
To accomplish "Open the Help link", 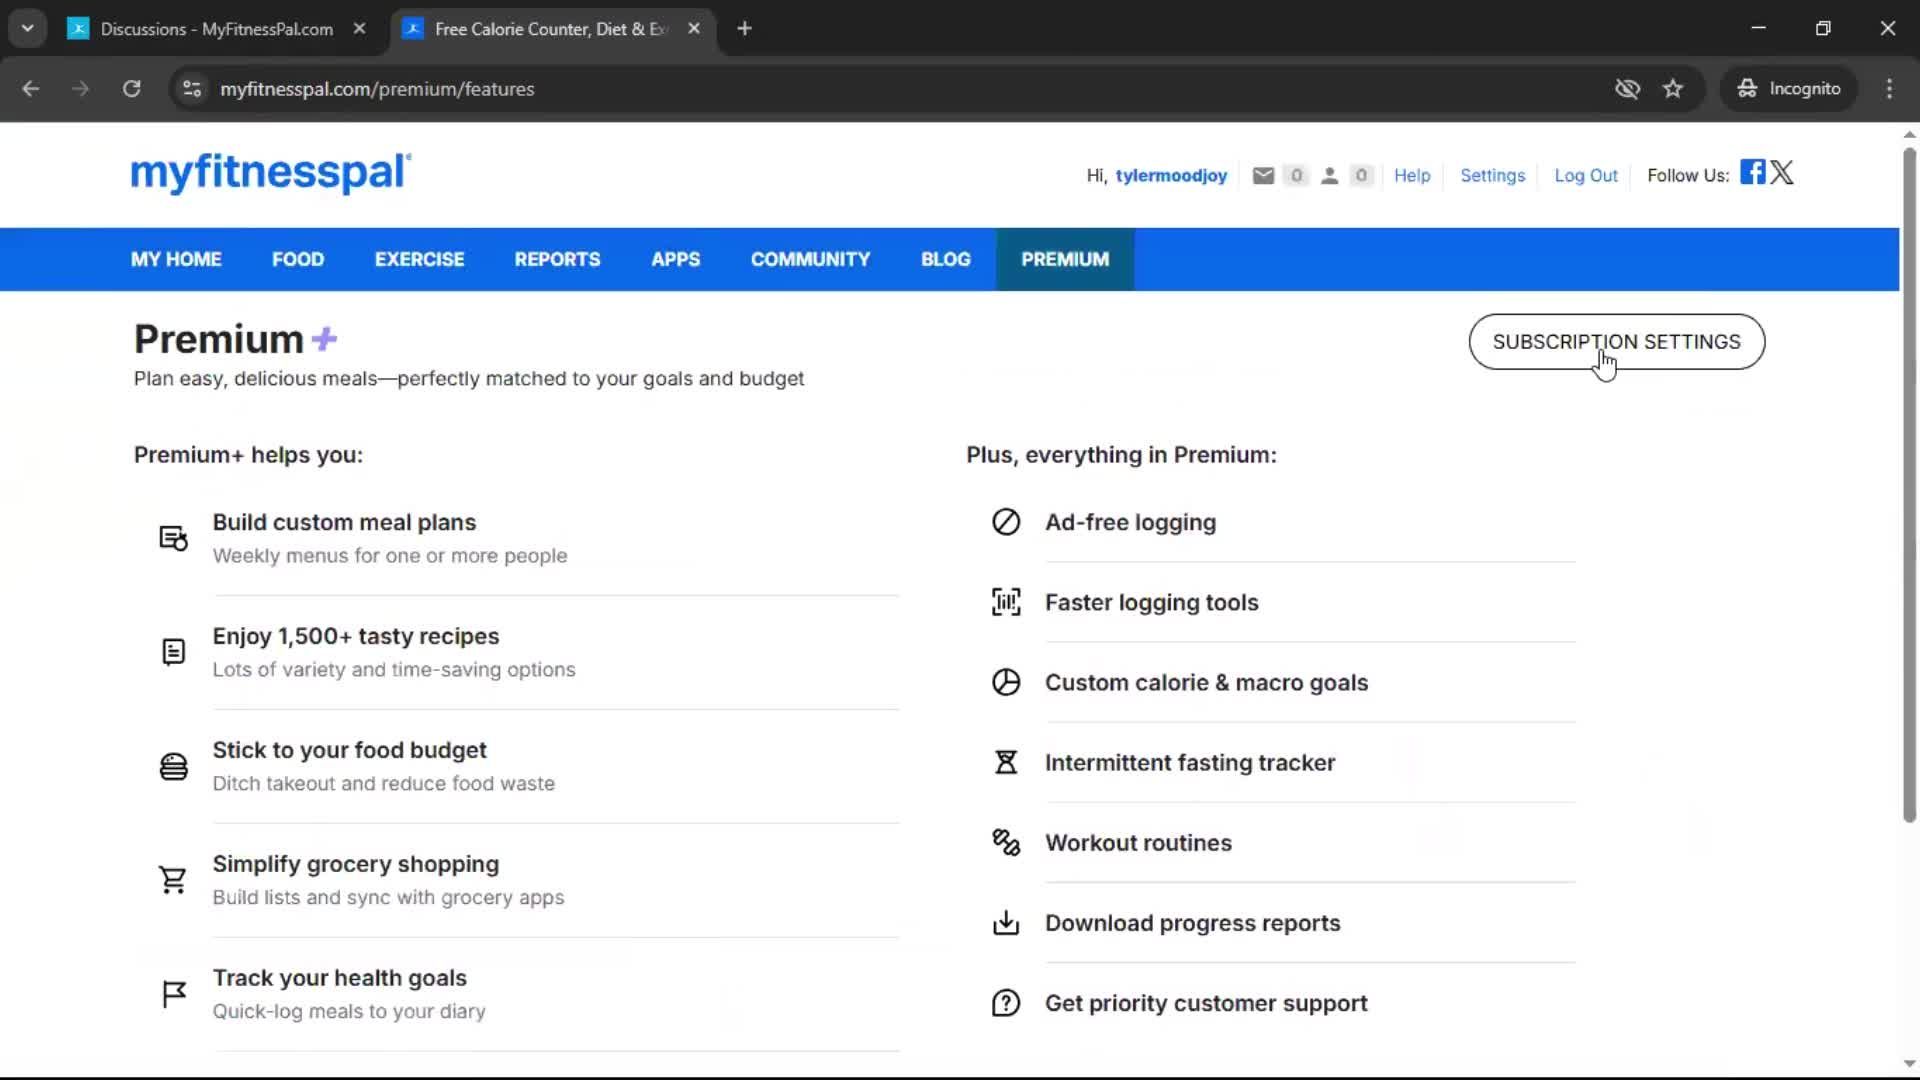I will point(1412,176).
